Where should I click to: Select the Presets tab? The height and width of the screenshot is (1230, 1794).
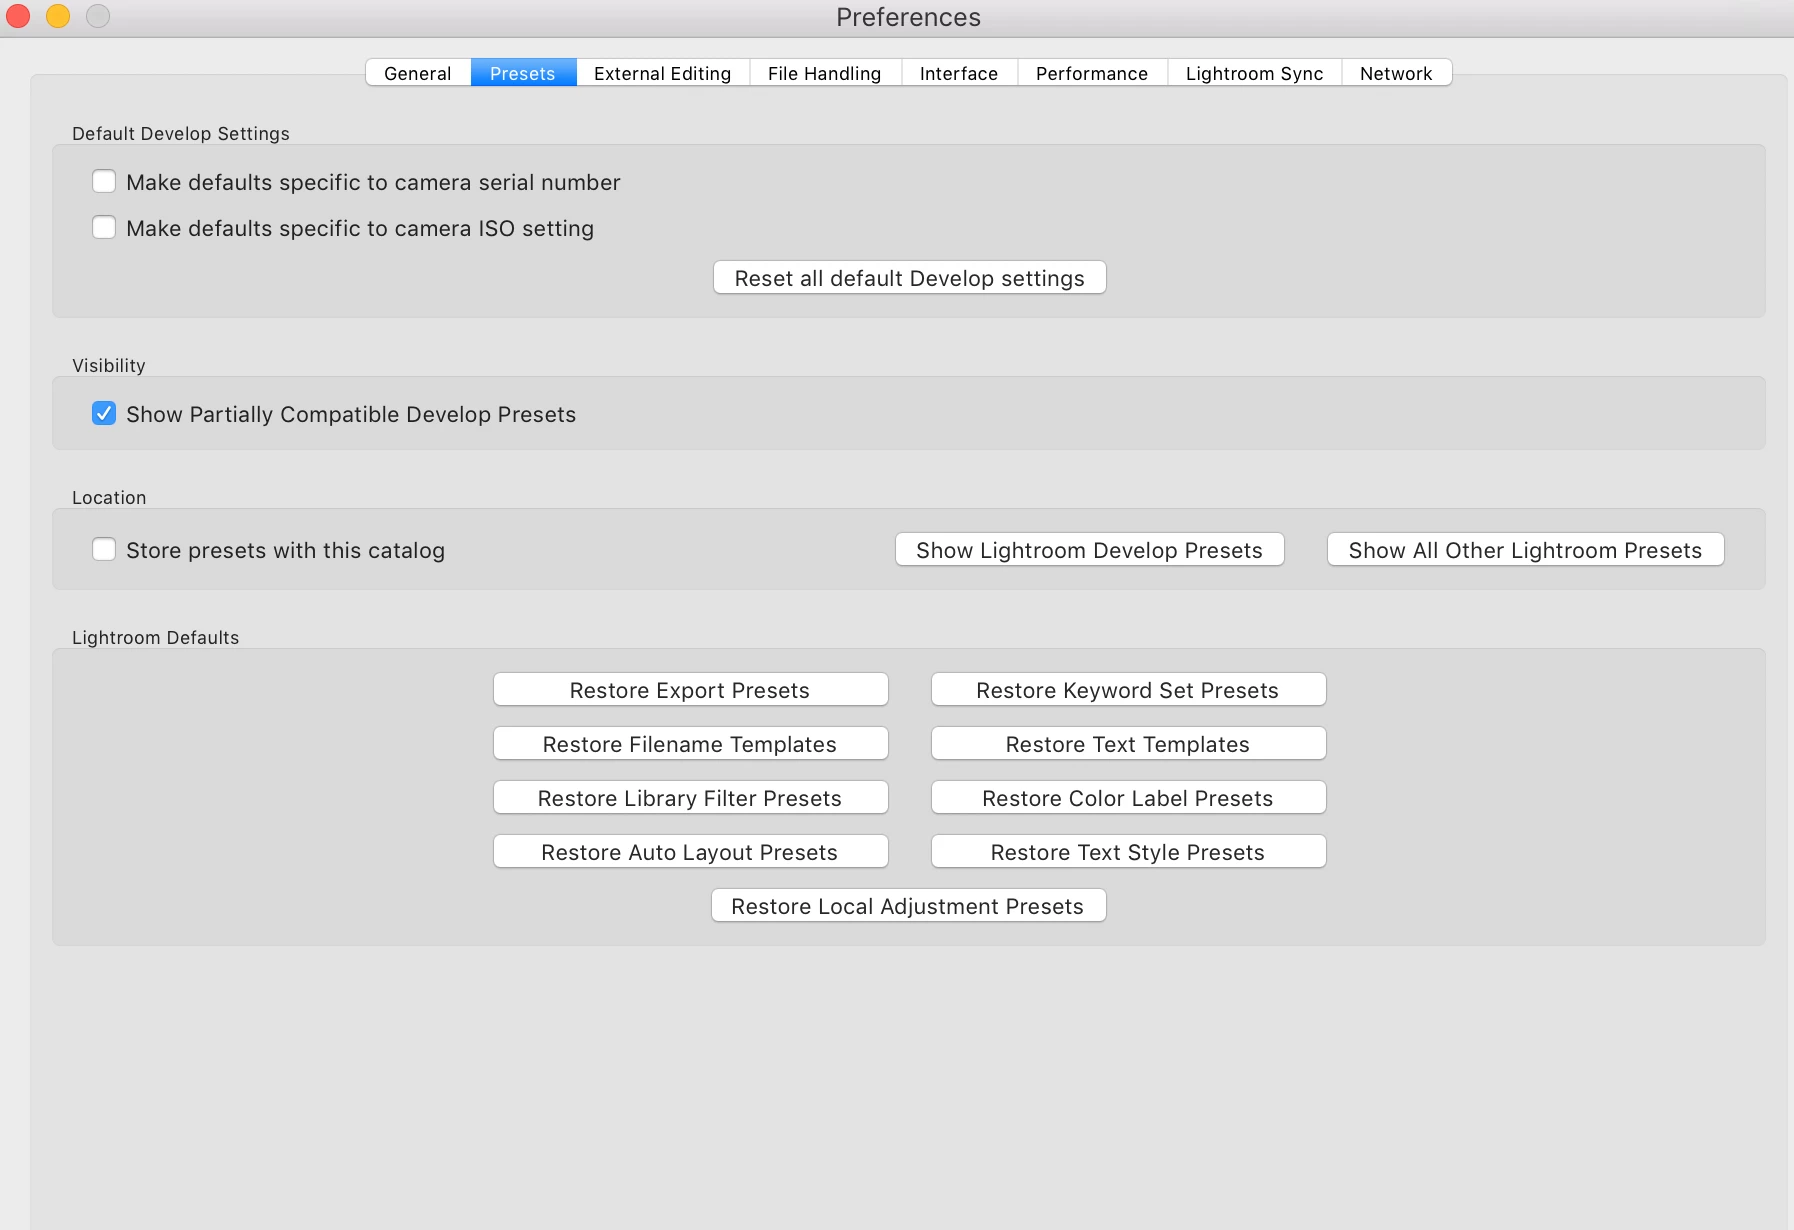(x=523, y=73)
